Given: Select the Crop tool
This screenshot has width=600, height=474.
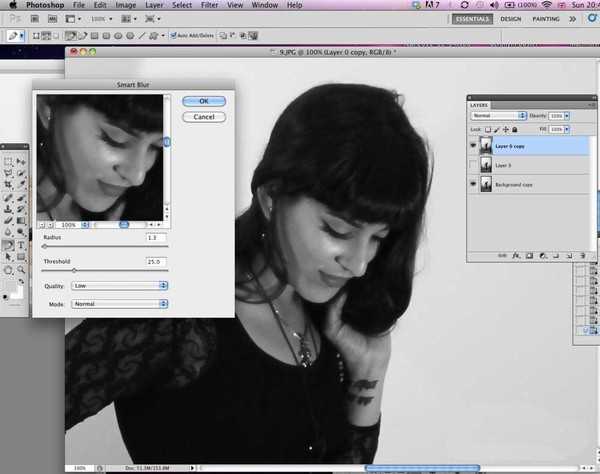Looking at the screenshot, I should click(8, 185).
